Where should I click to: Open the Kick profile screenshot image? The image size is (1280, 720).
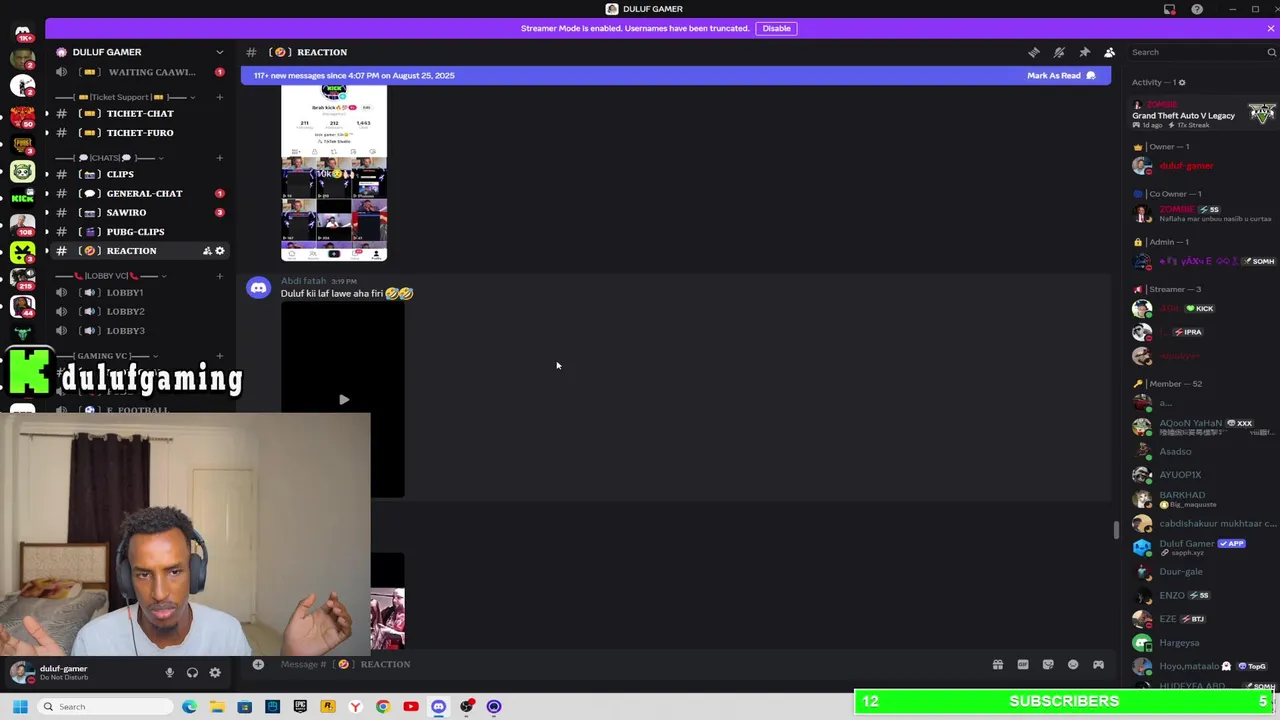click(334, 172)
